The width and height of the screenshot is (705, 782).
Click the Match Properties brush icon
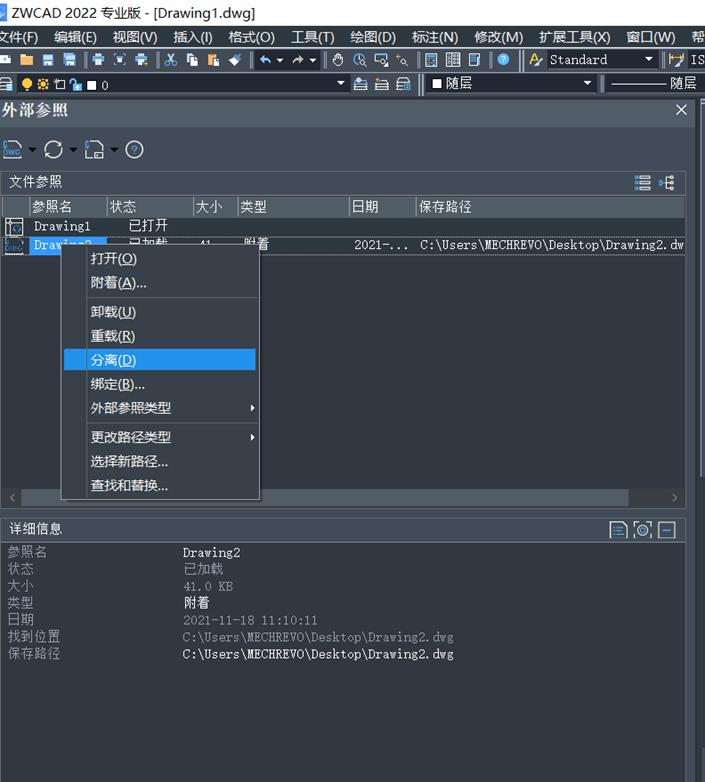[235, 60]
